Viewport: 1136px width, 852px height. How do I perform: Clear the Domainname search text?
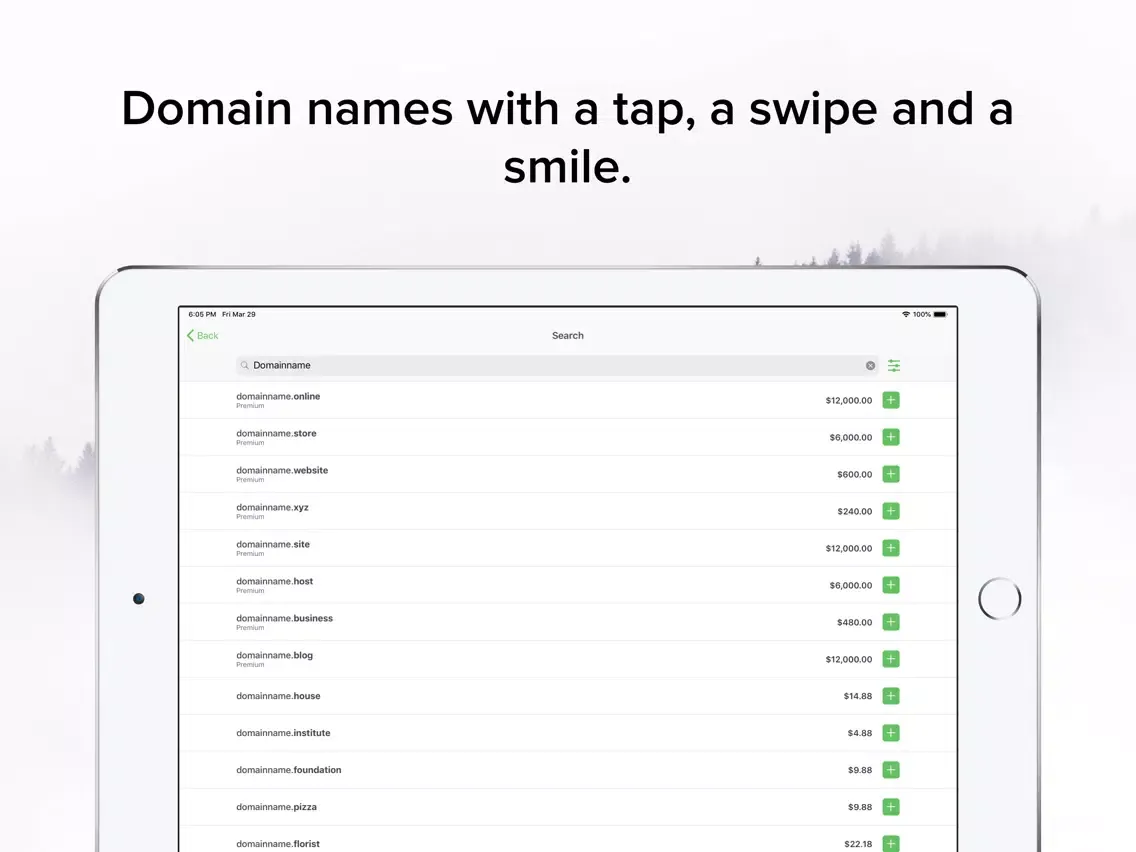click(870, 365)
